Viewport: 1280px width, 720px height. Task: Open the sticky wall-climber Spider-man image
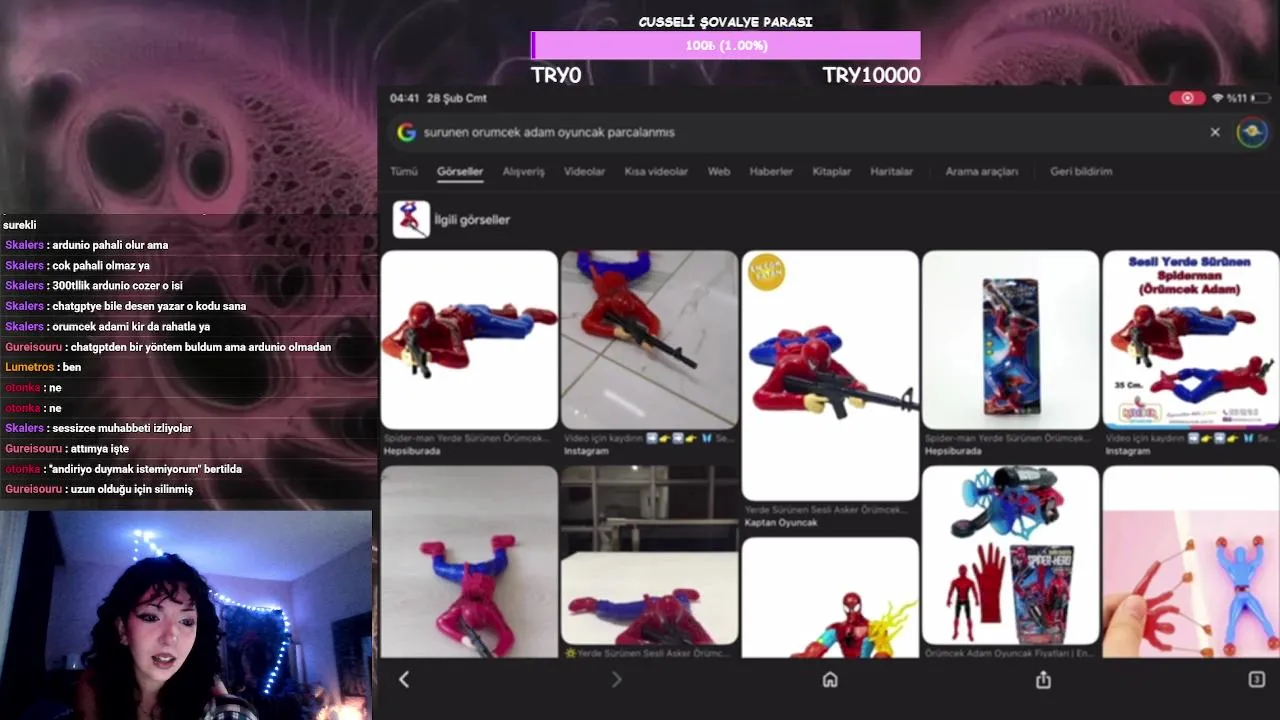1190,561
